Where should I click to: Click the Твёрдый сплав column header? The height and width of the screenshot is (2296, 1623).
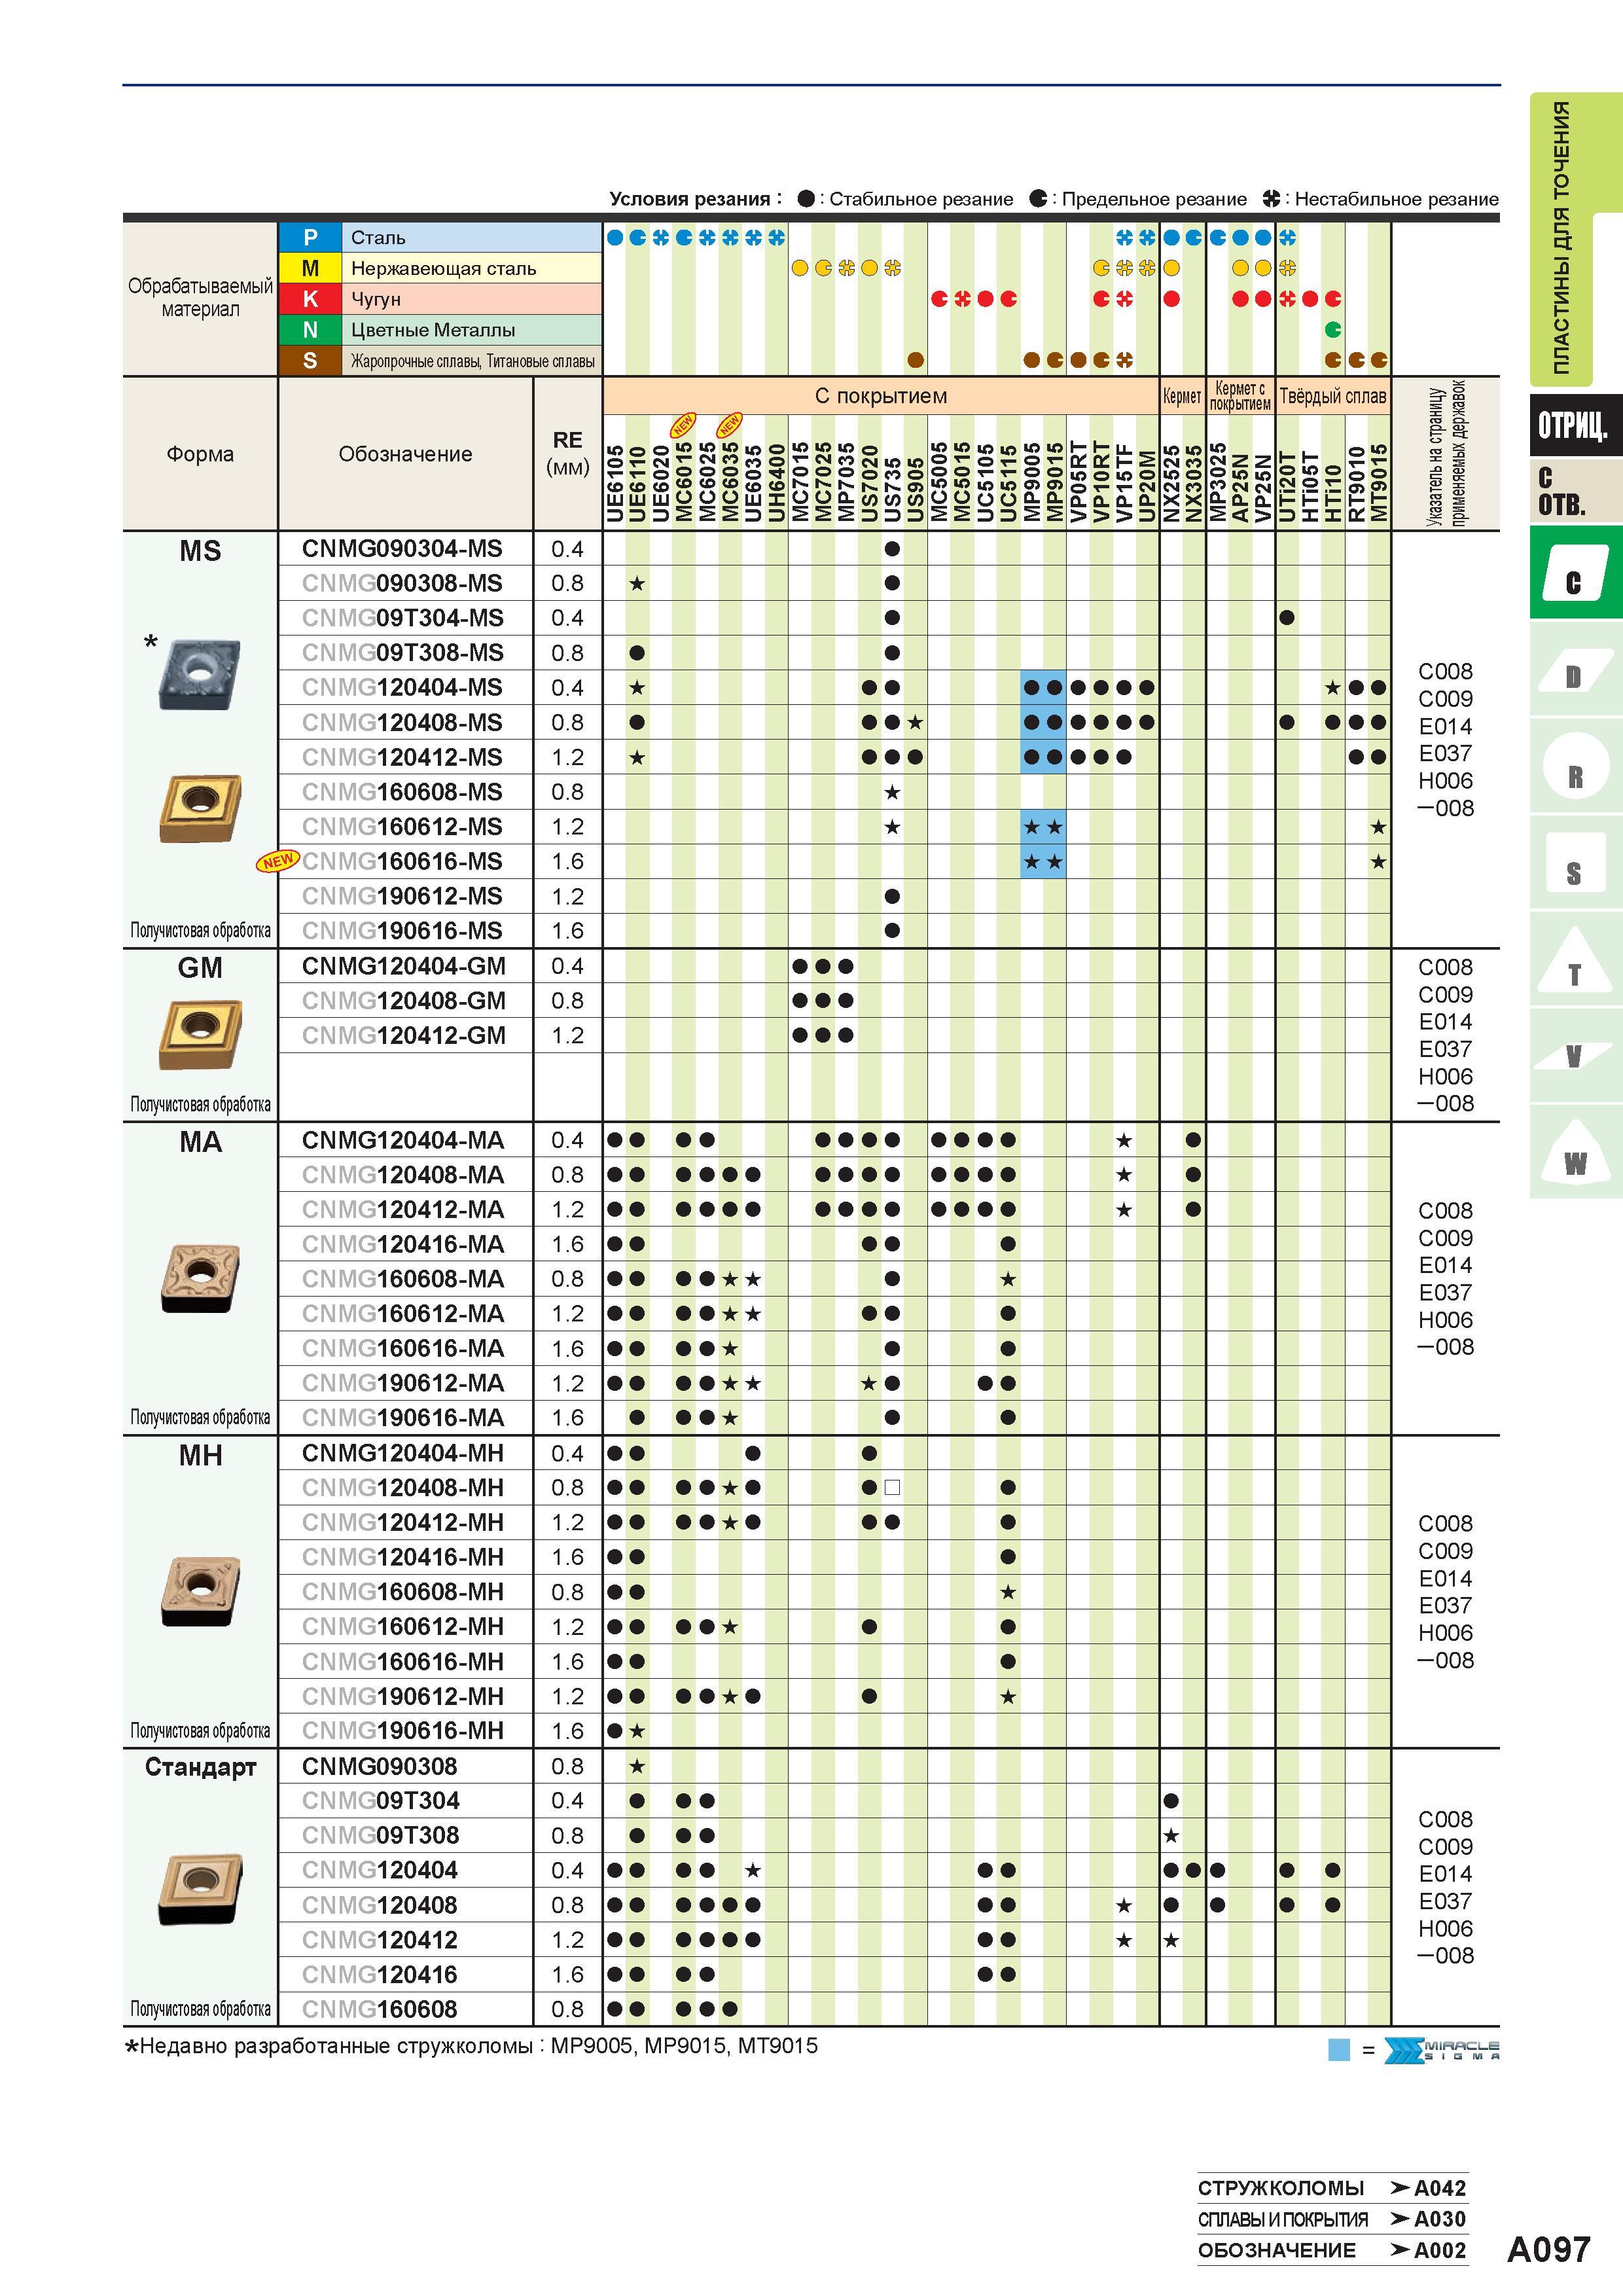coord(1333,396)
